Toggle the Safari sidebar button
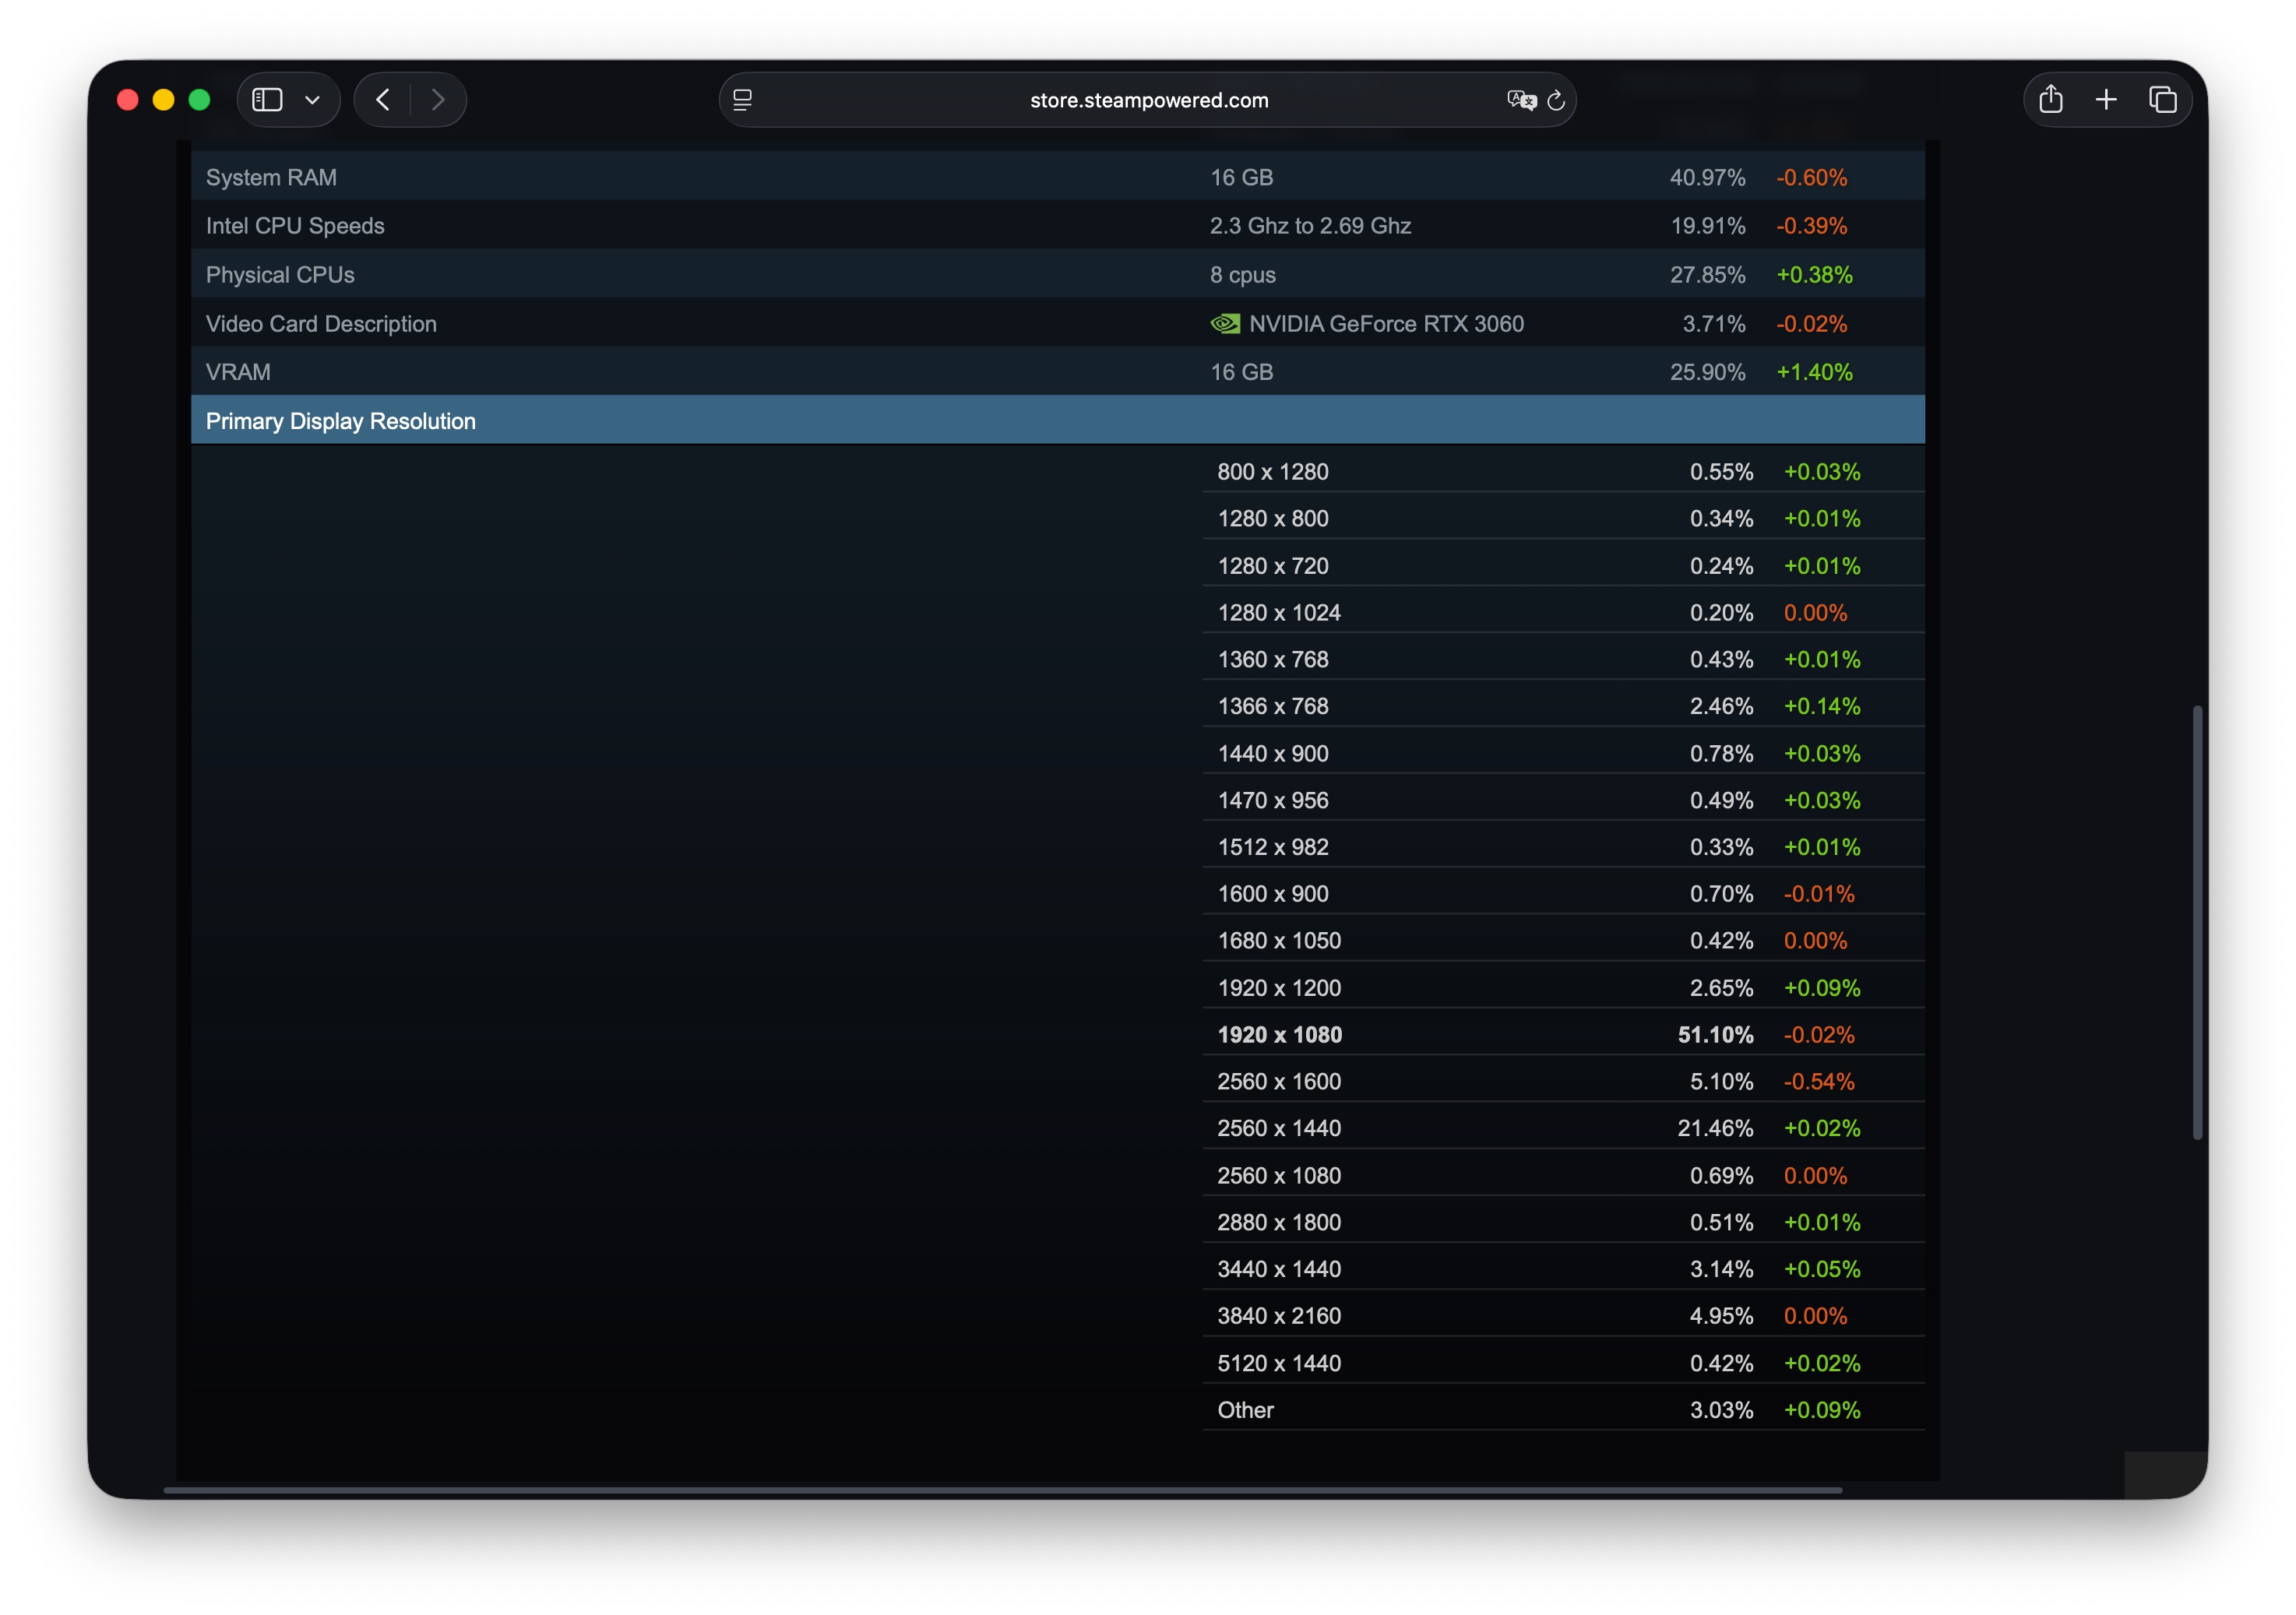2296x1615 pixels. (x=267, y=100)
